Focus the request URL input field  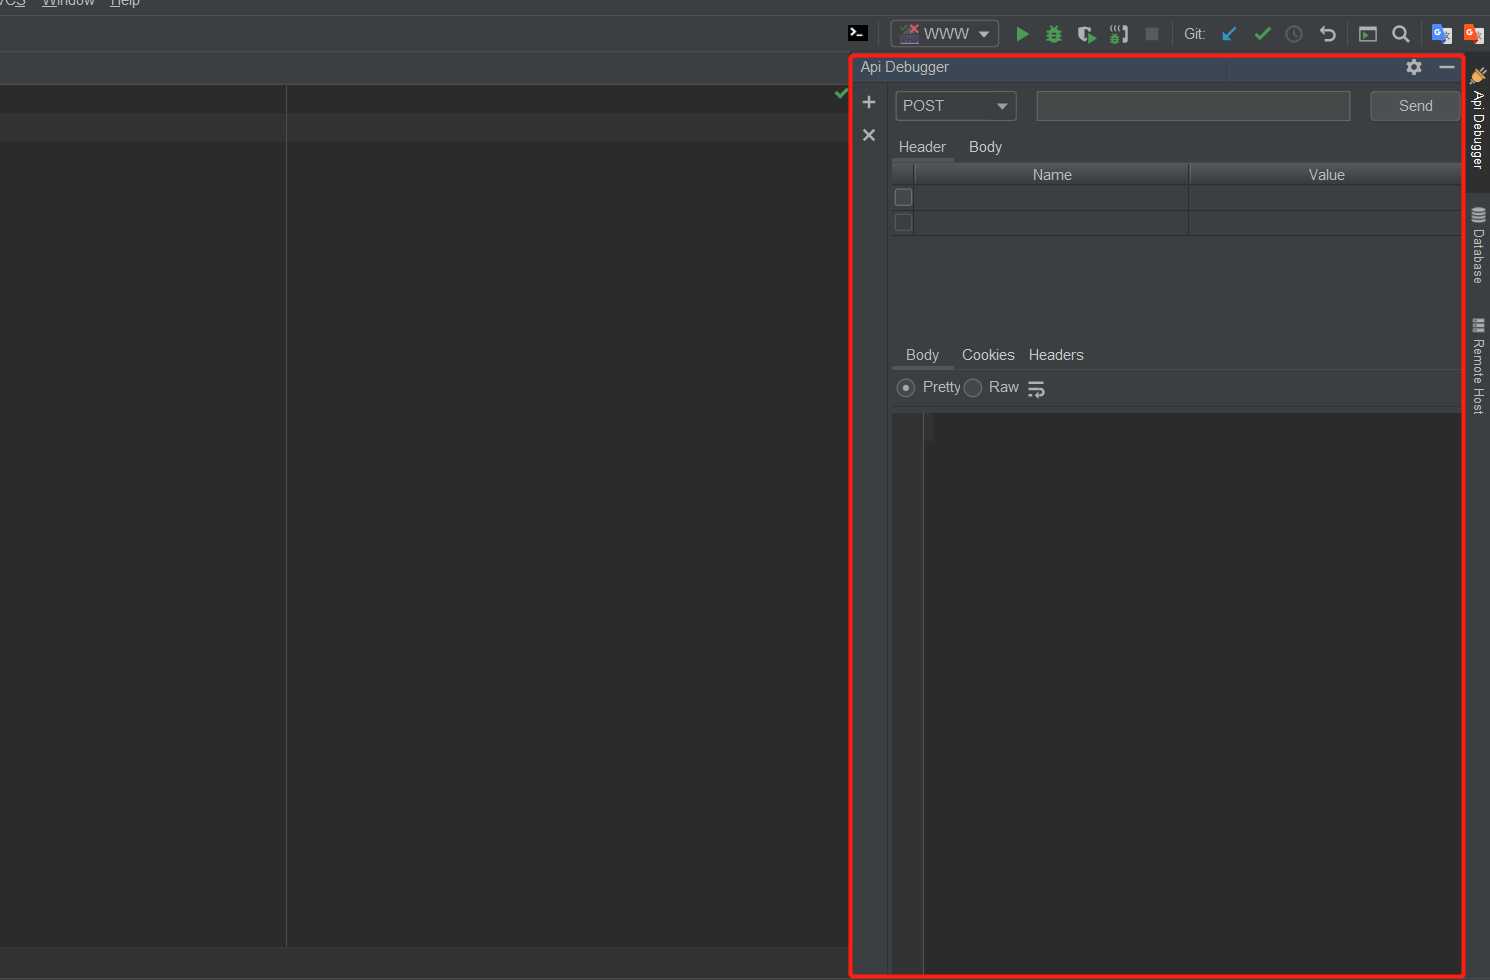(1193, 106)
